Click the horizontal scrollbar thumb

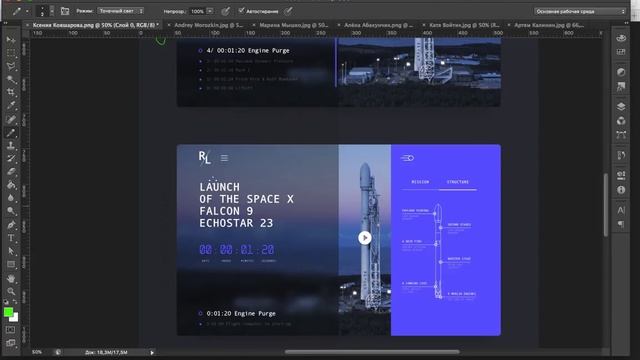[x=372, y=351]
